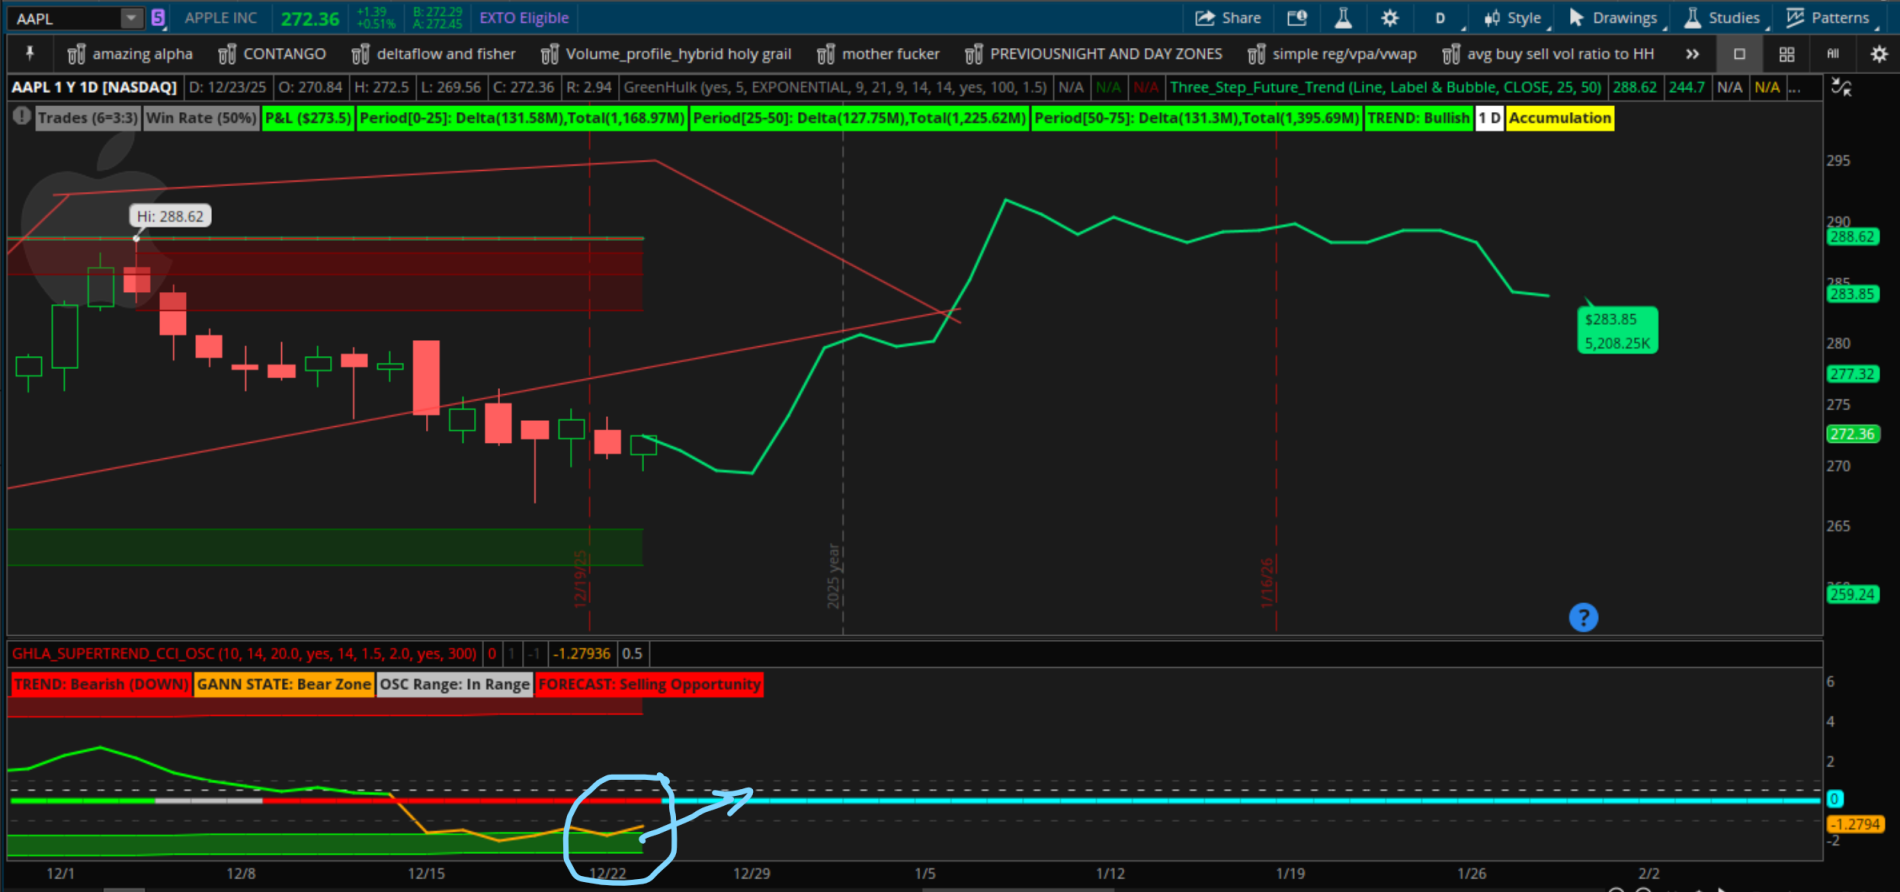The height and width of the screenshot is (892, 1900).
Task: Show more study sets with double chevron
Action: pos(1692,54)
